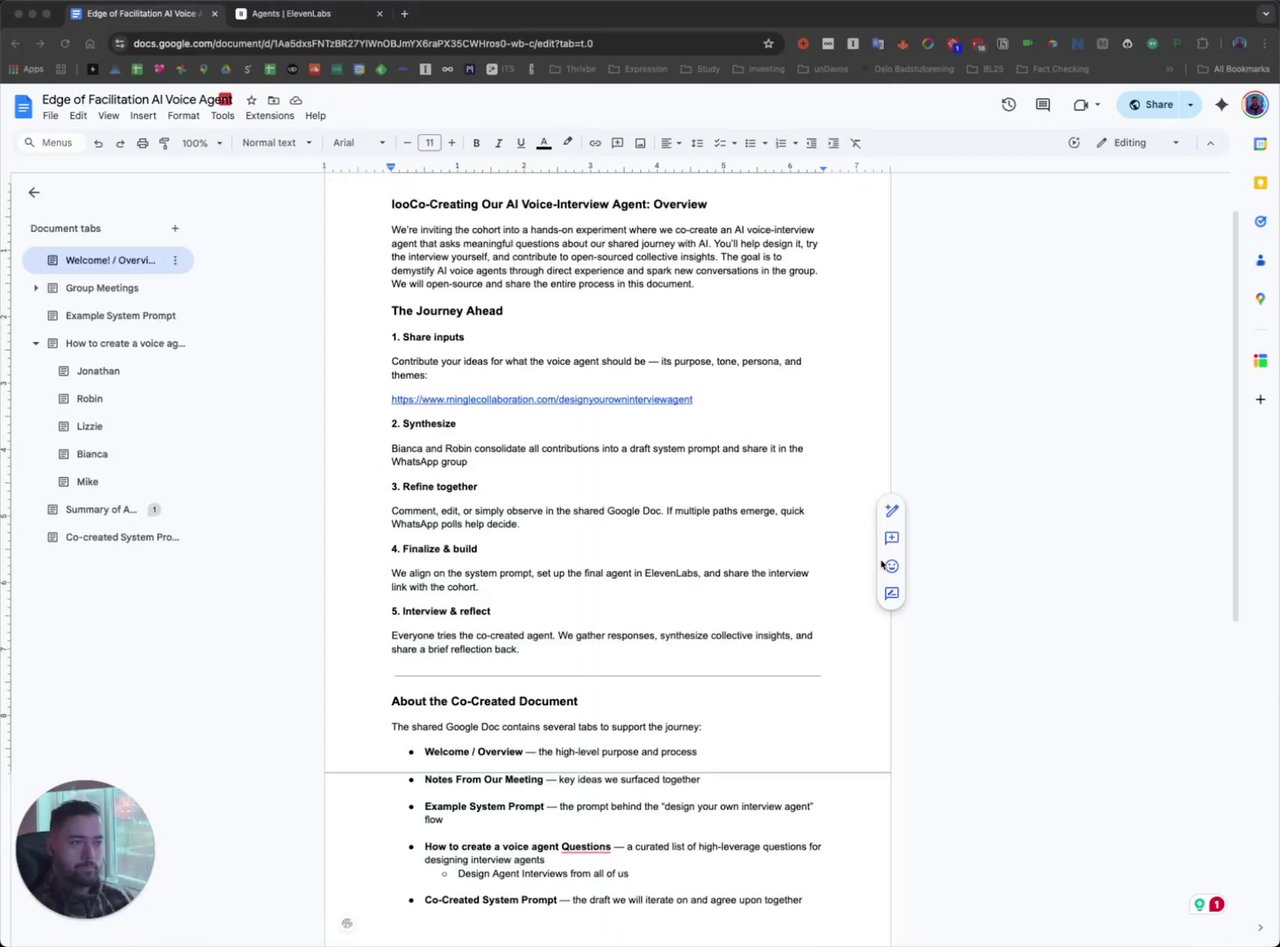
Task: Toggle underline formatting
Action: tap(521, 143)
